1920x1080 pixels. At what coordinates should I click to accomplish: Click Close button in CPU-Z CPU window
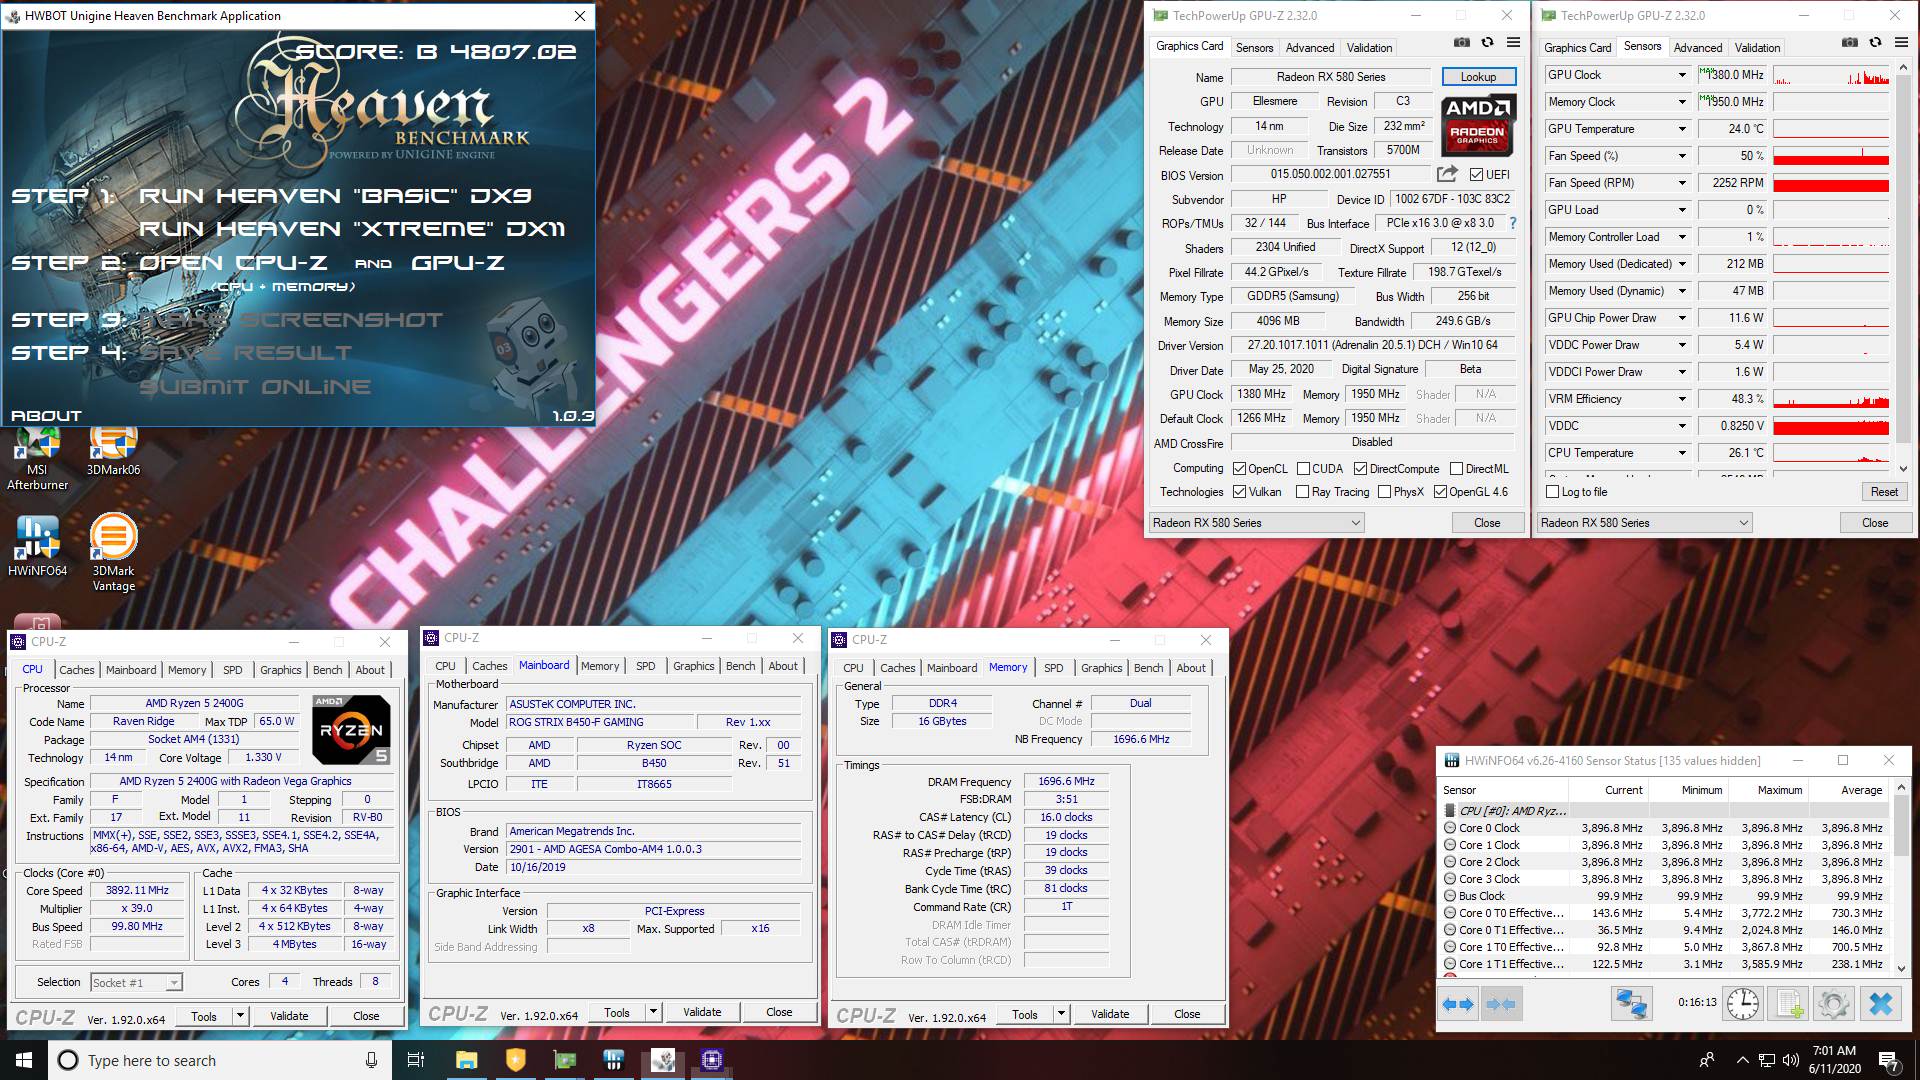[366, 1016]
